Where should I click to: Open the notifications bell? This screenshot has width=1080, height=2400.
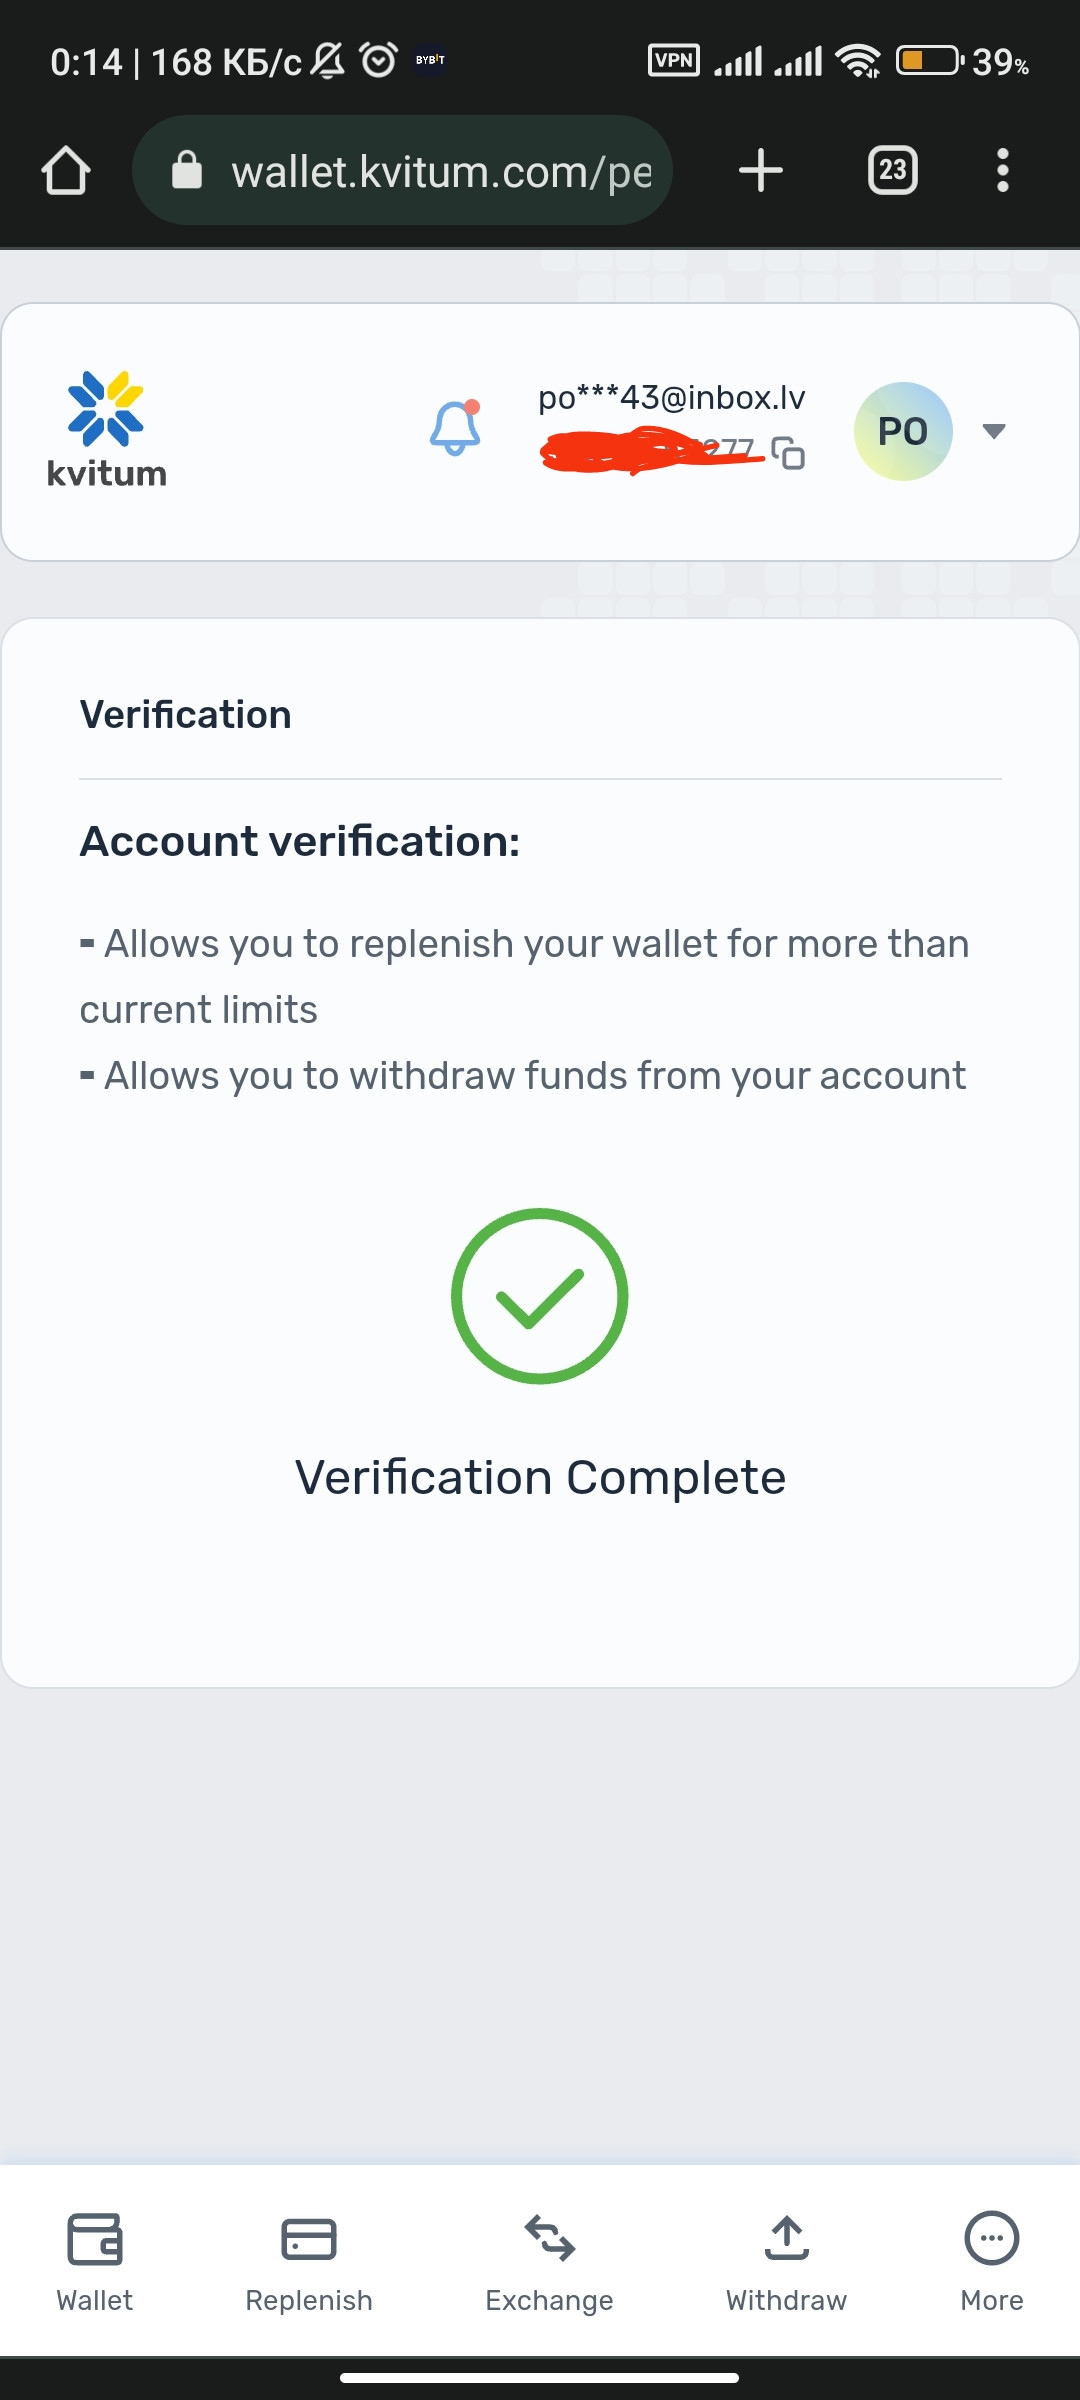455,428
